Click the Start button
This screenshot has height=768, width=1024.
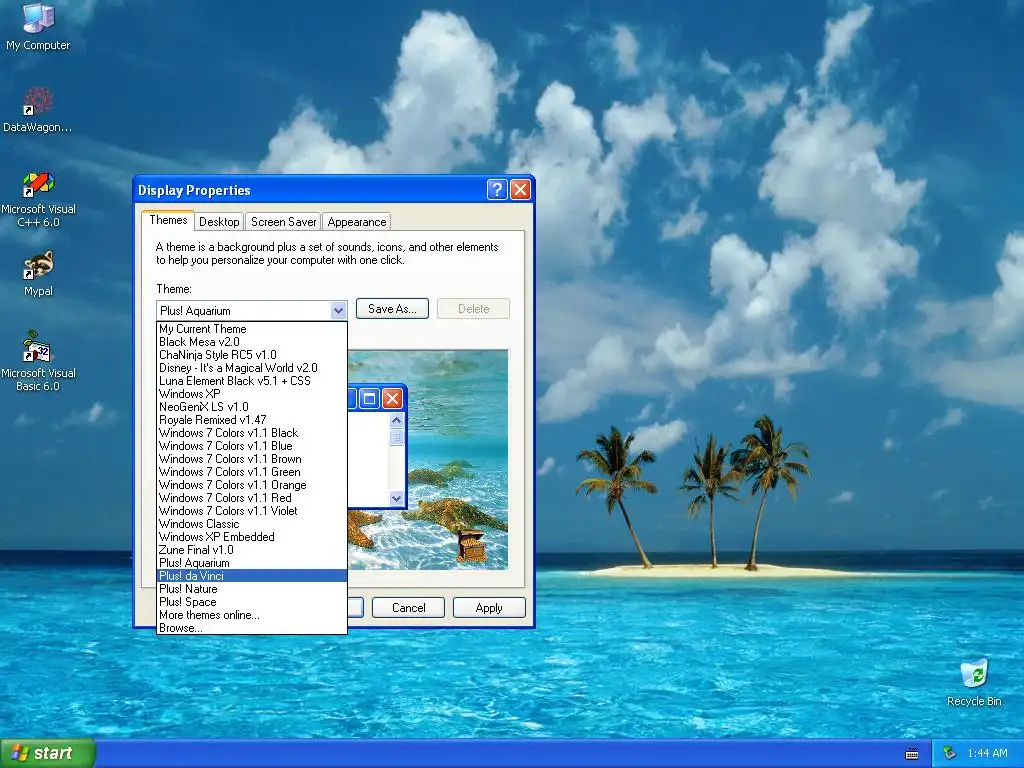48,754
